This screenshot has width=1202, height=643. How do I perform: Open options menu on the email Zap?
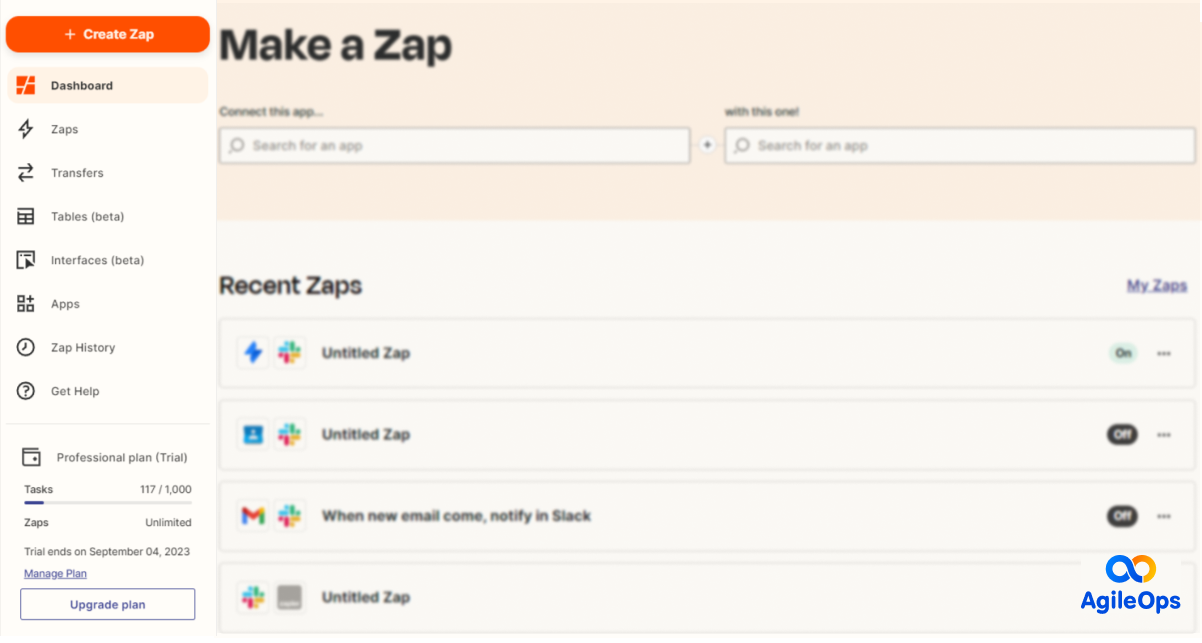(1163, 516)
